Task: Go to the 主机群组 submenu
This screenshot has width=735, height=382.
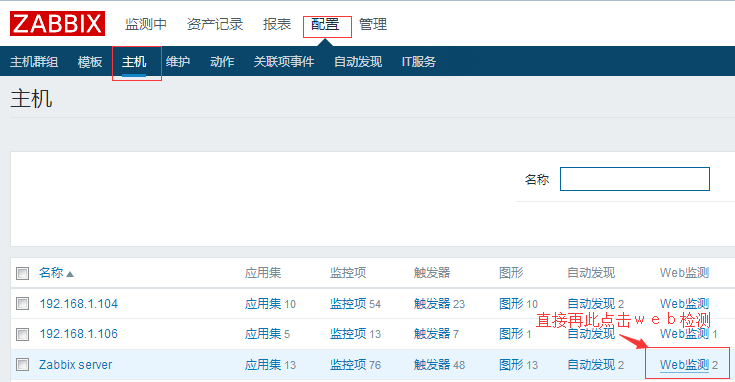Action: [34, 61]
